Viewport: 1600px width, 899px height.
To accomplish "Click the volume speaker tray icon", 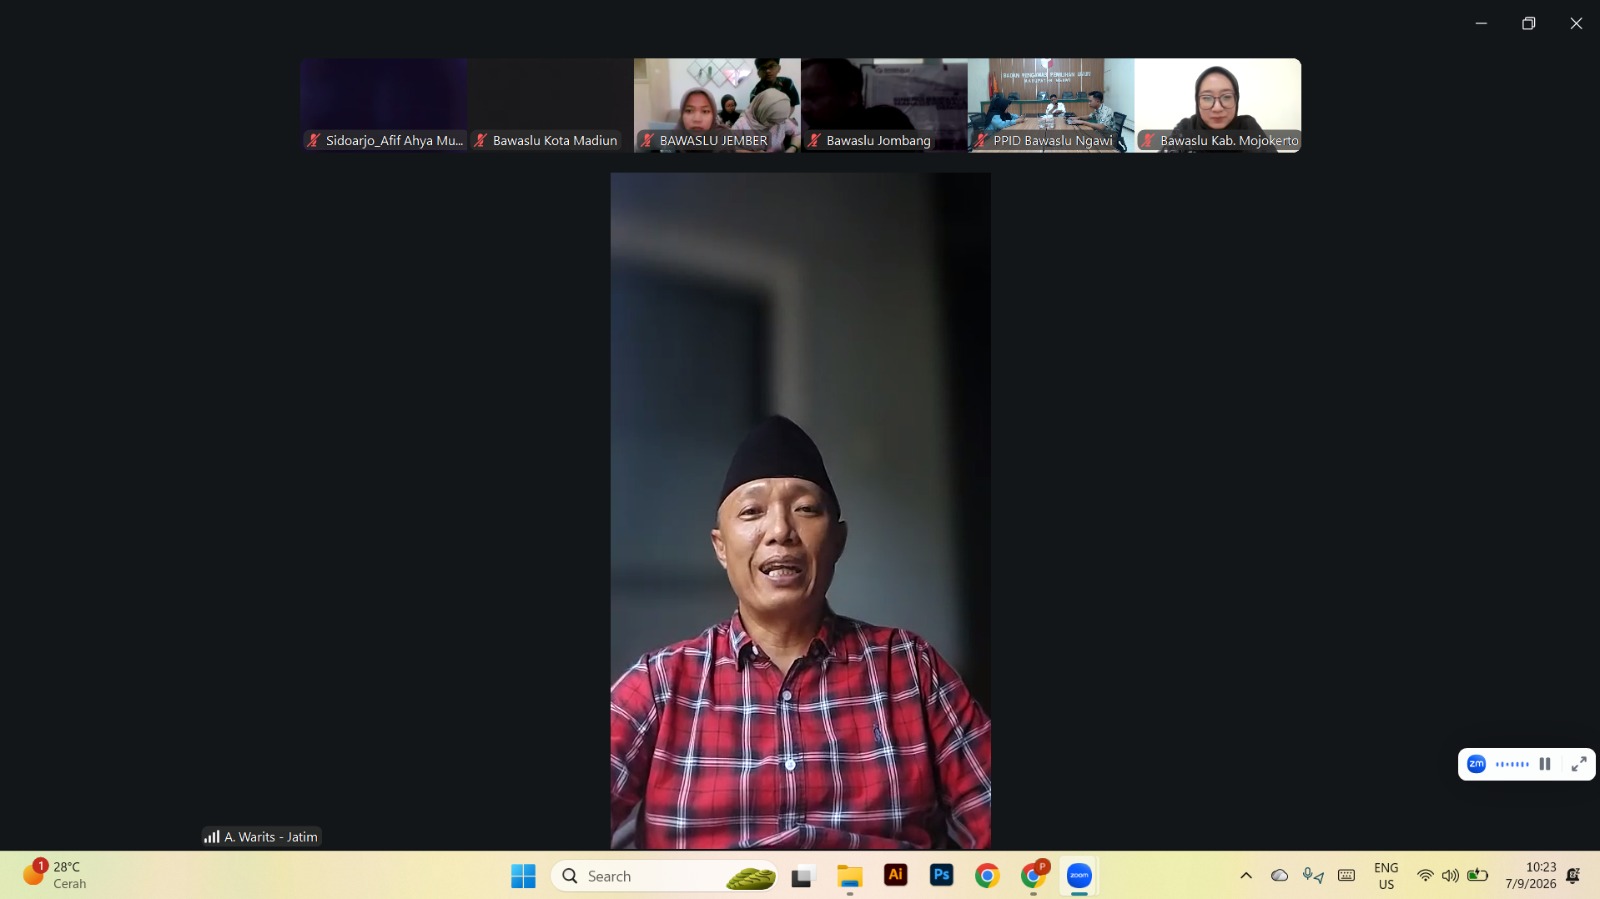I will click(1450, 876).
